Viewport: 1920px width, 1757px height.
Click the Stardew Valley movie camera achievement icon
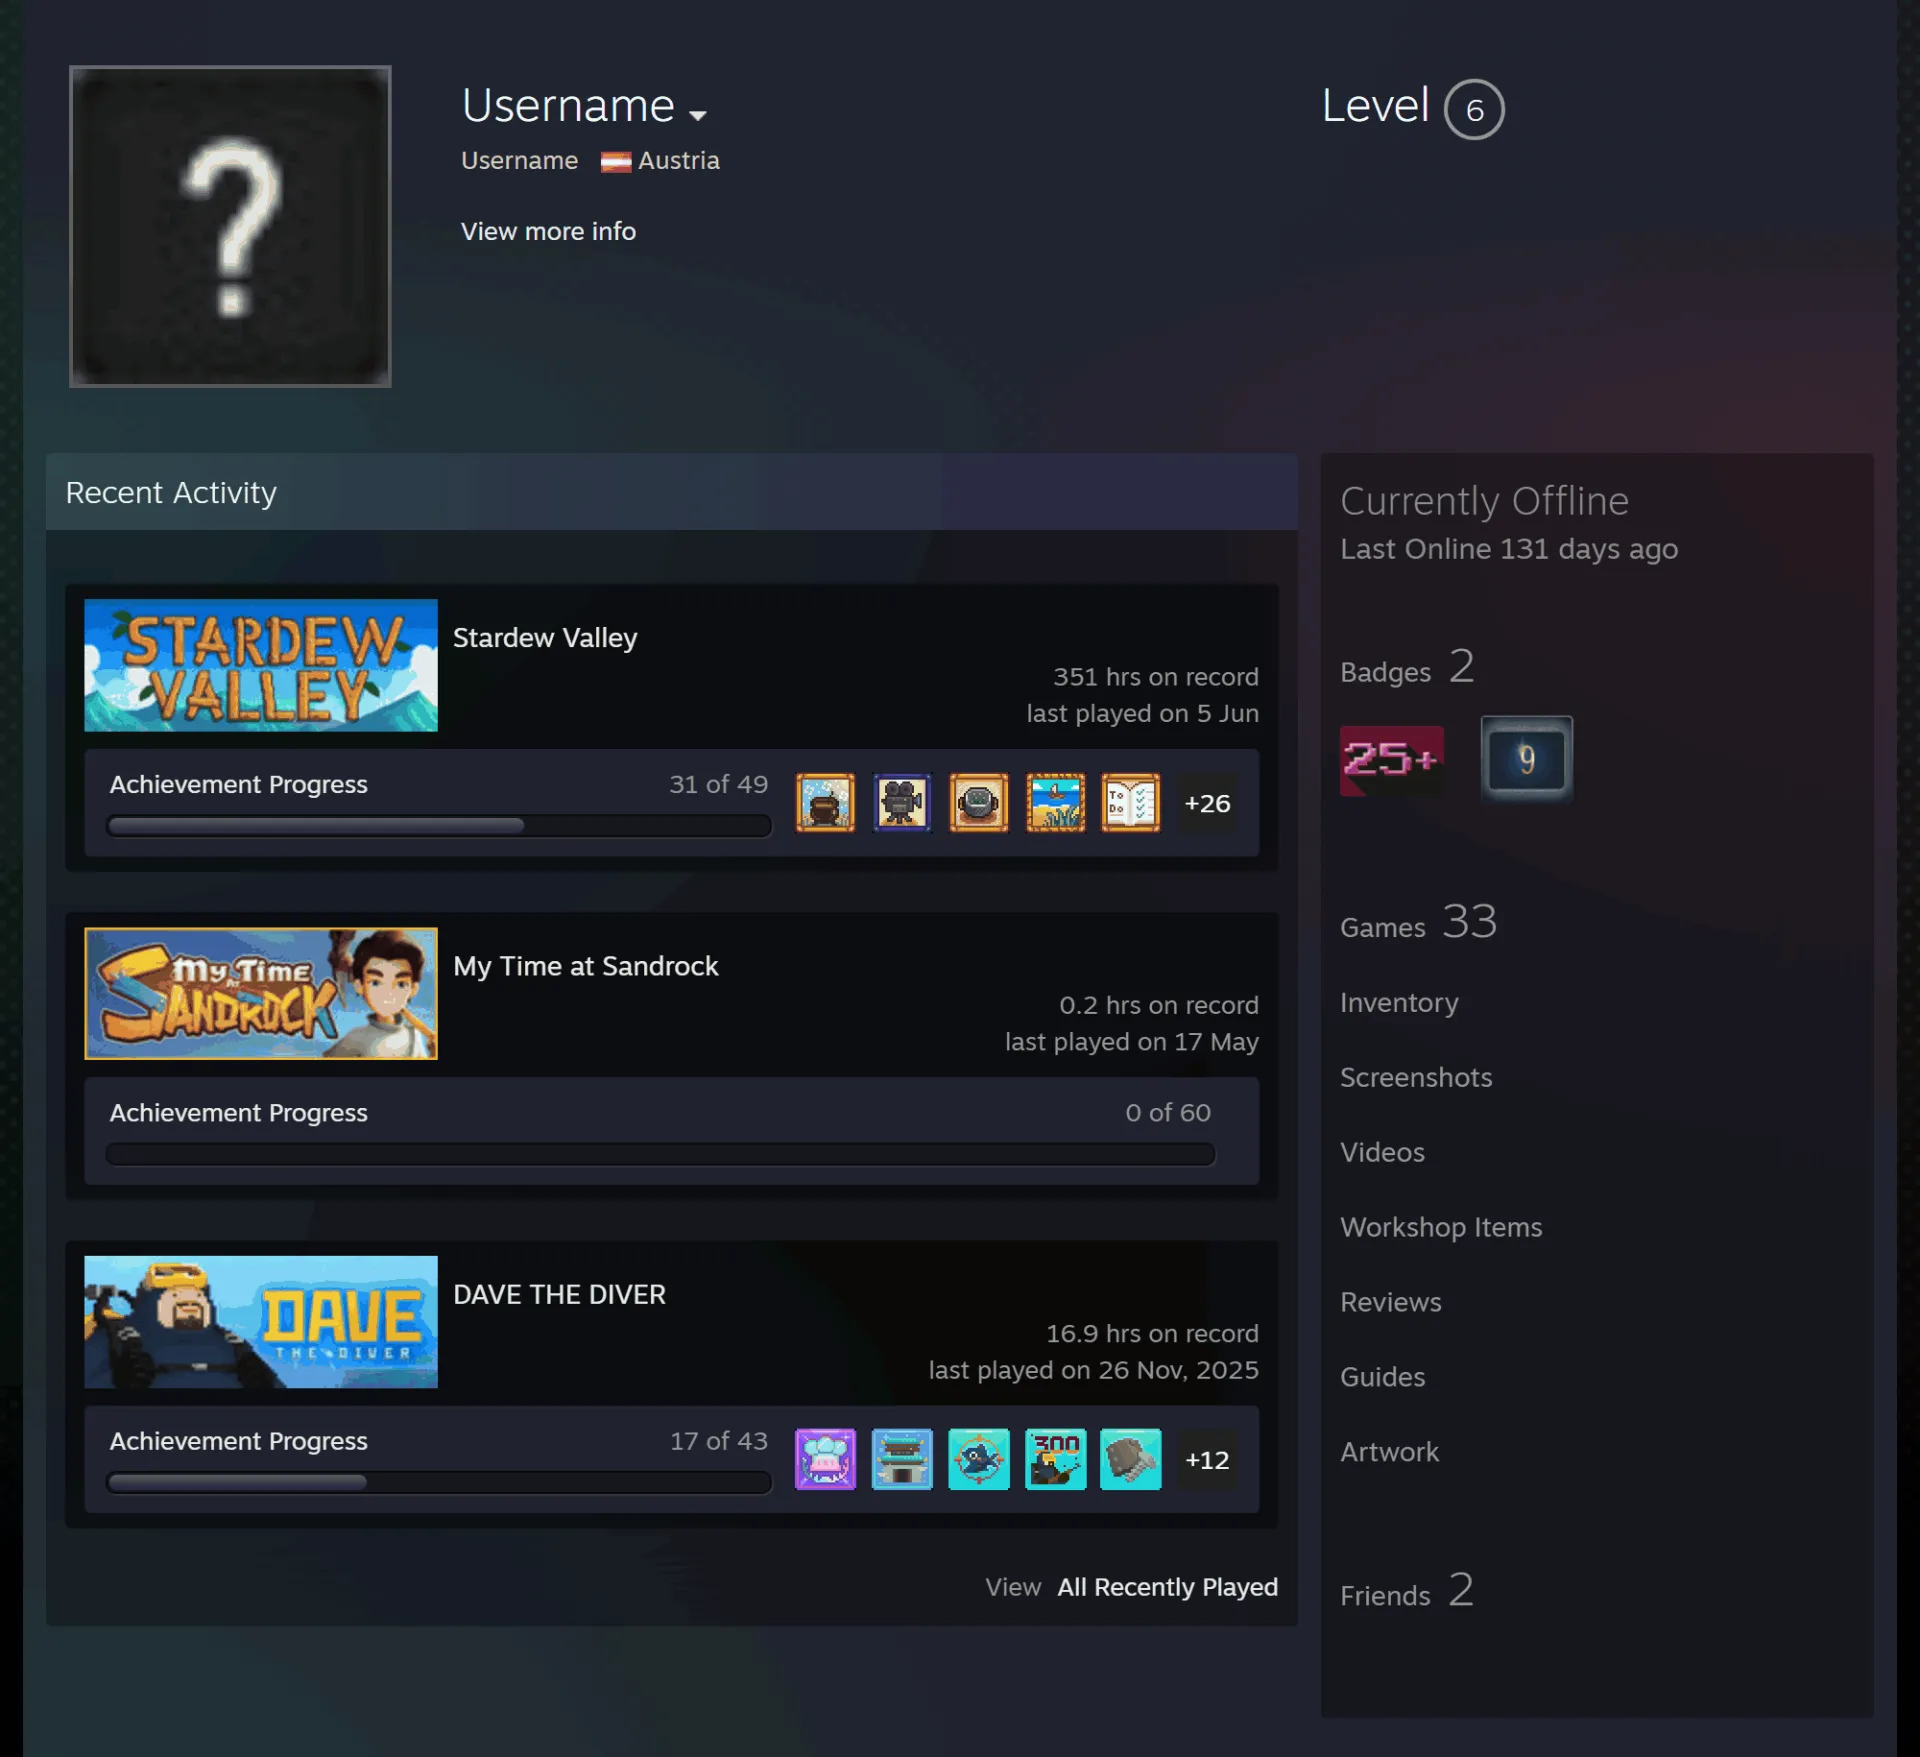pyautogui.click(x=902, y=803)
